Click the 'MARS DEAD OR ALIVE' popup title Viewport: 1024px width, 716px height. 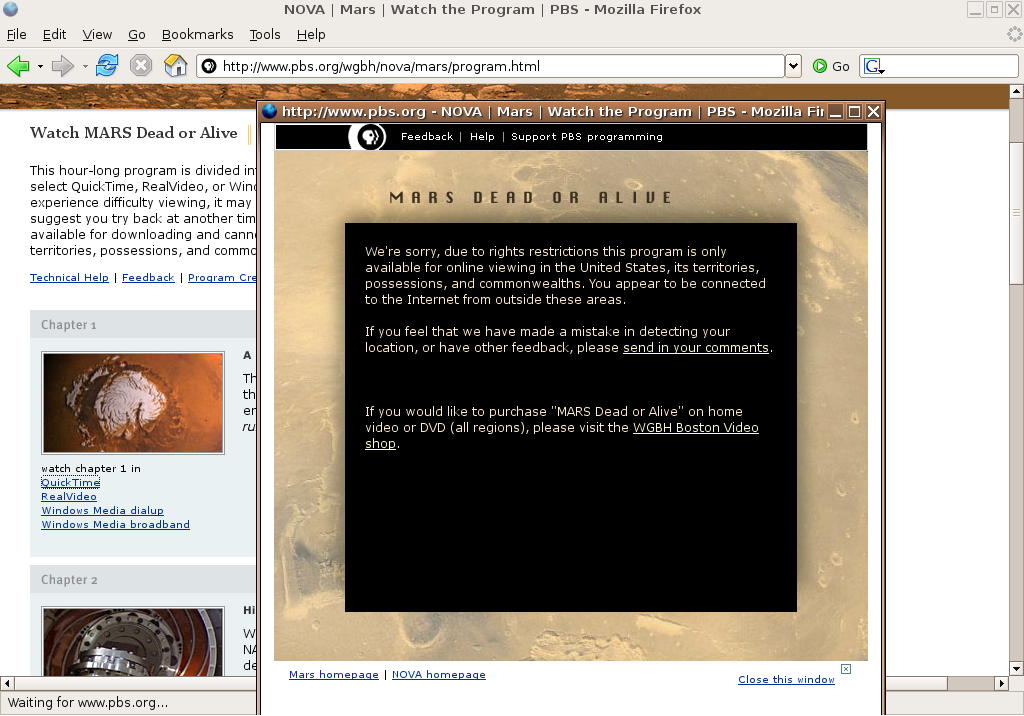pyautogui.click(x=530, y=197)
